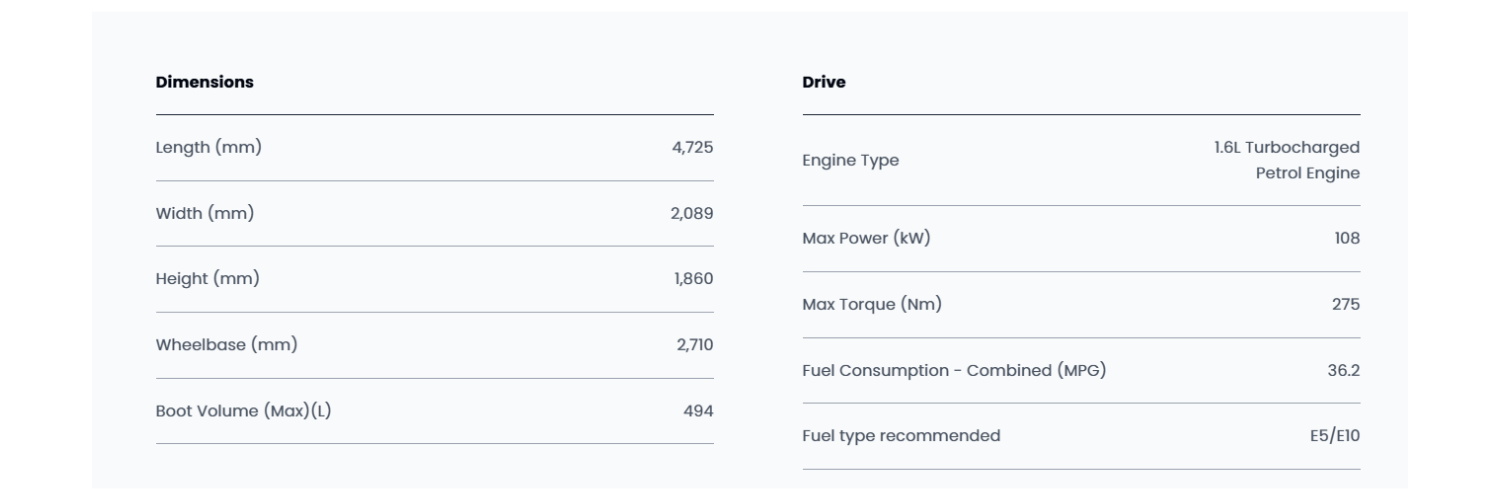Click the 1,860 height value
Viewport: 1500px width, 500px height.
tap(693, 279)
